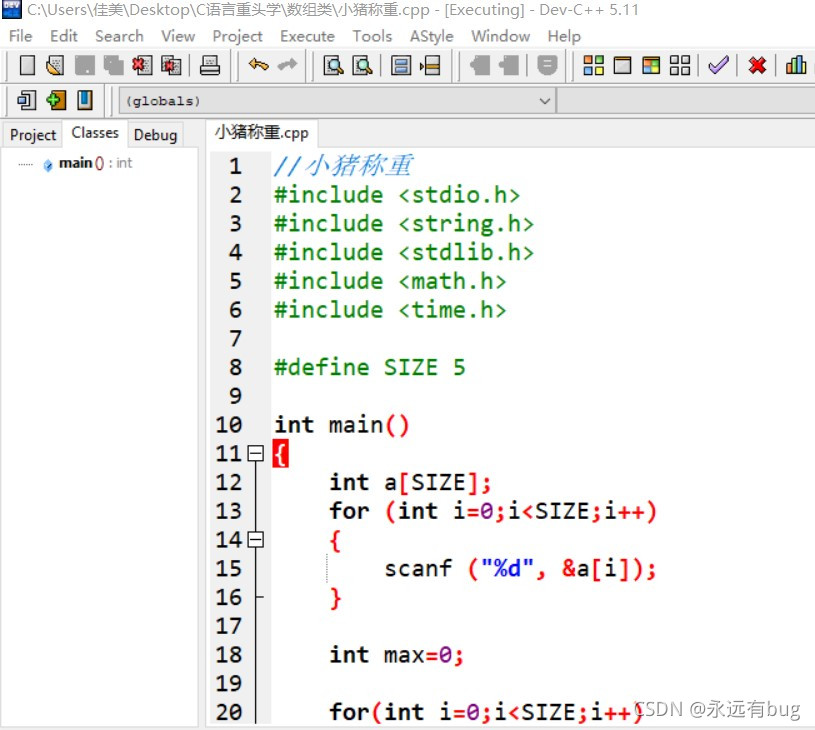
Task: Open the Tools menu
Action: click(372, 36)
